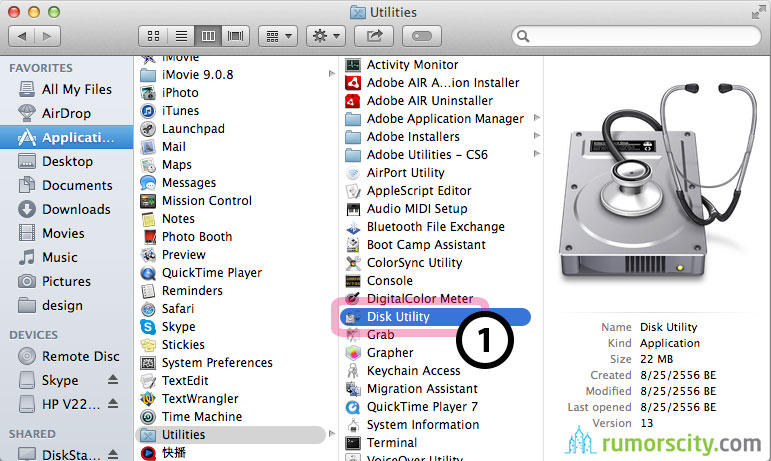This screenshot has height=461, width=771.
Task: Eject the Skype device
Action: [113, 379]
